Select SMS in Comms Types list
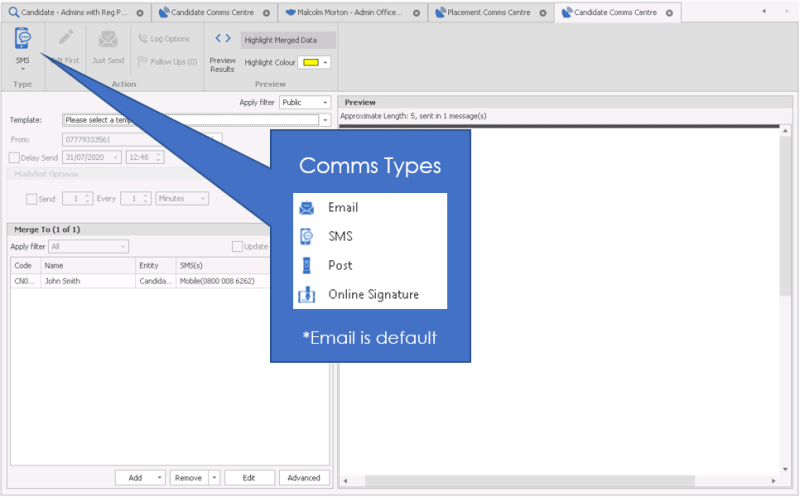This screenshot has height=497, width=800. [x=340, y=237]
